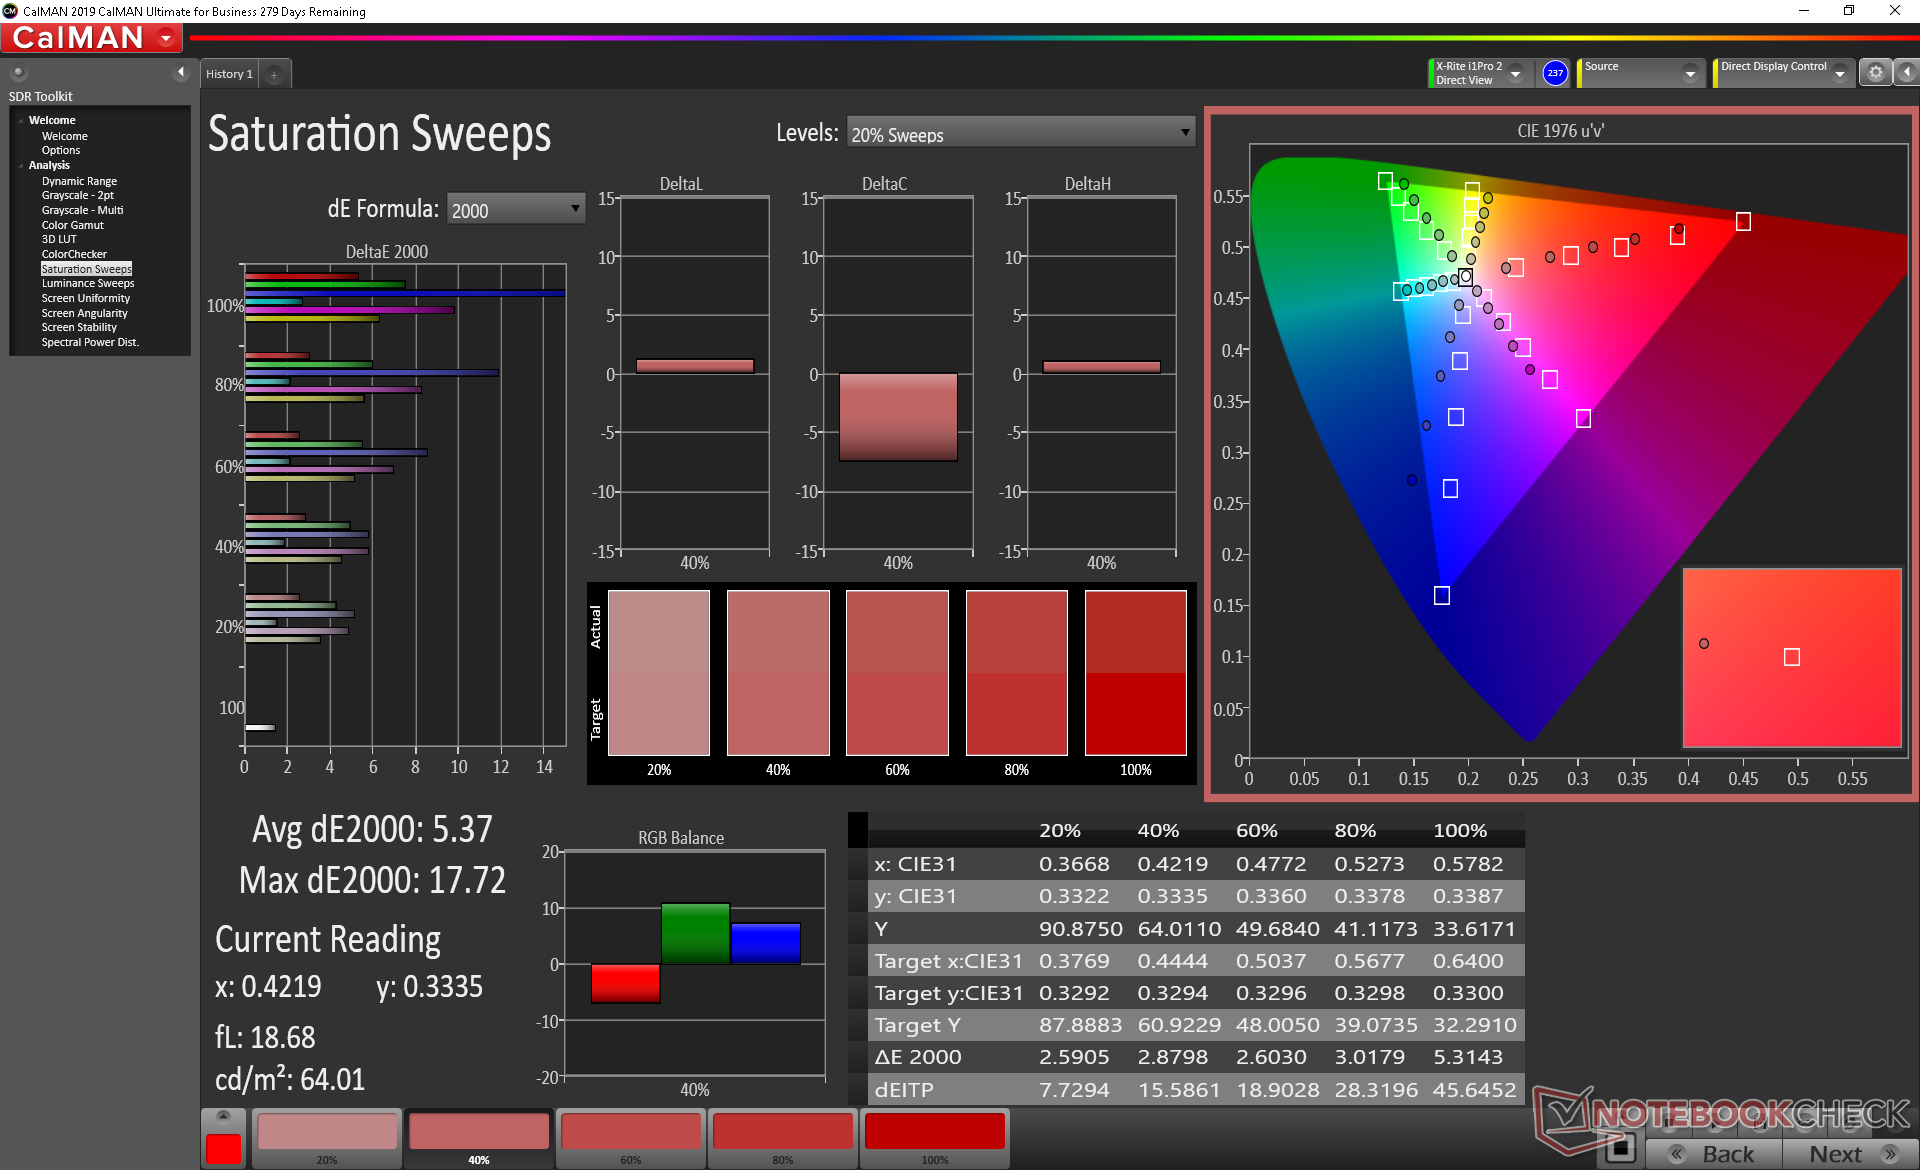Select the 100% red swatch in bottom strip
This screenshot has height=1170, width=1920.
click(934, 1133)
